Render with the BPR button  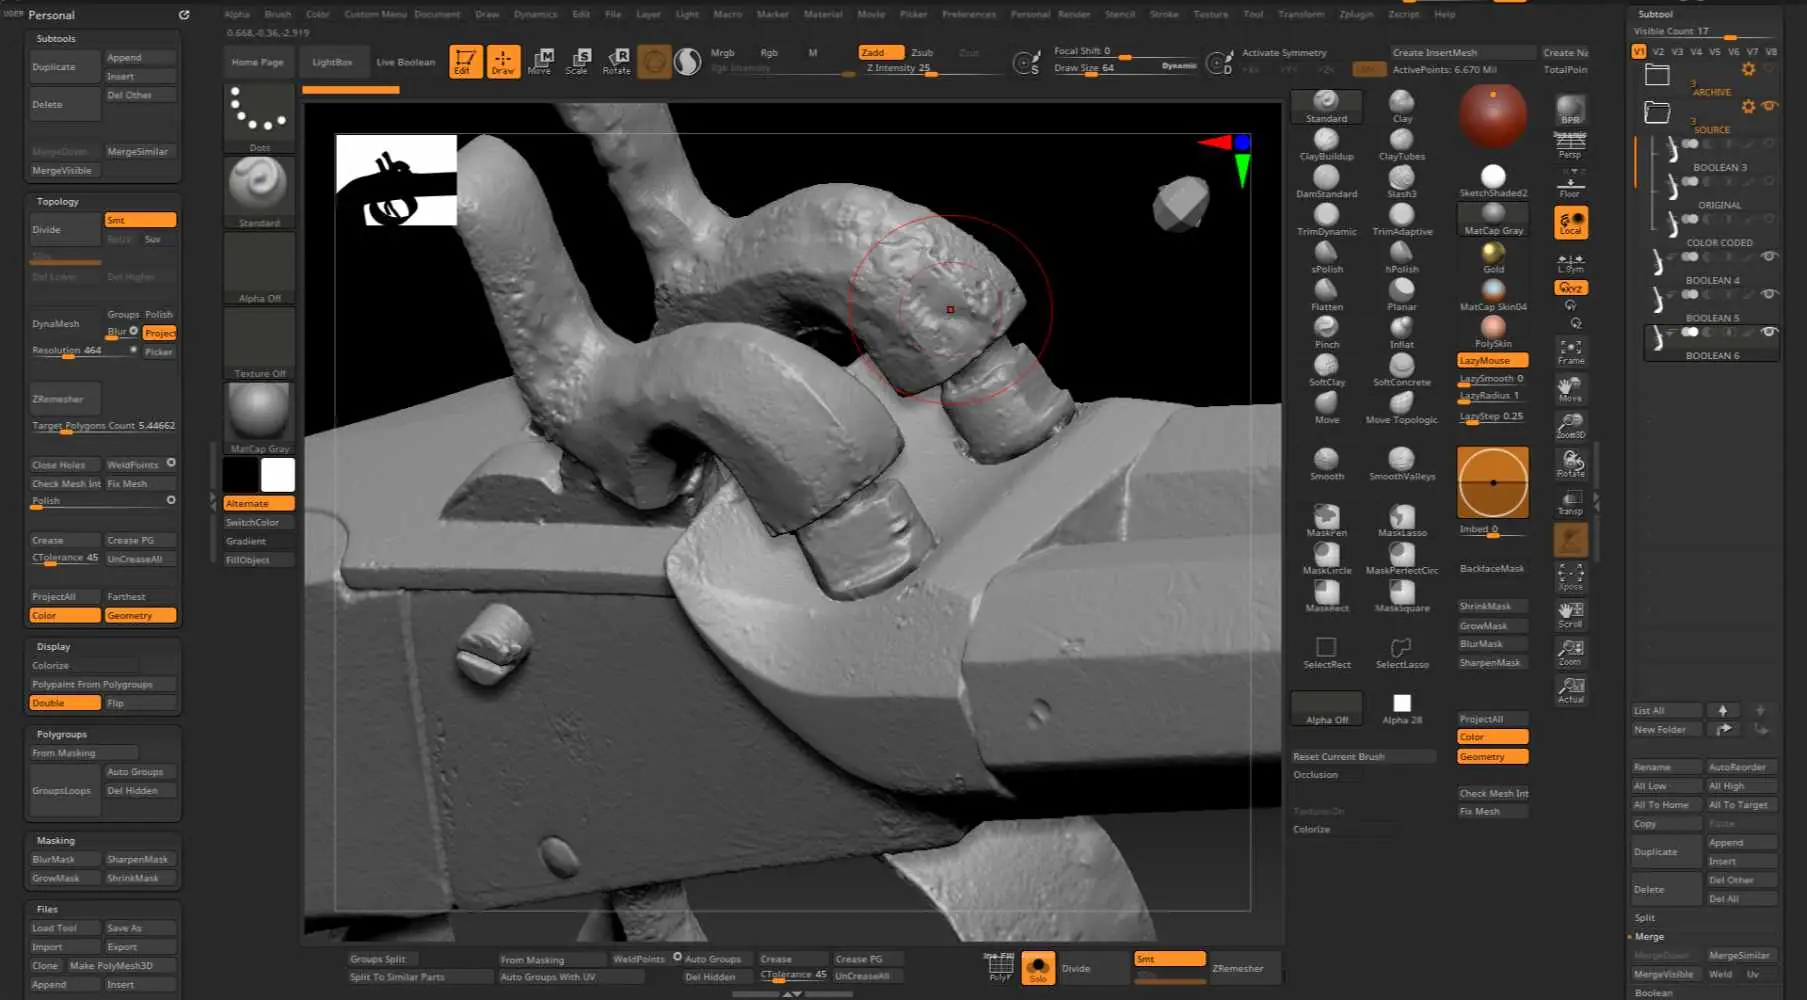coord(1570,111)
